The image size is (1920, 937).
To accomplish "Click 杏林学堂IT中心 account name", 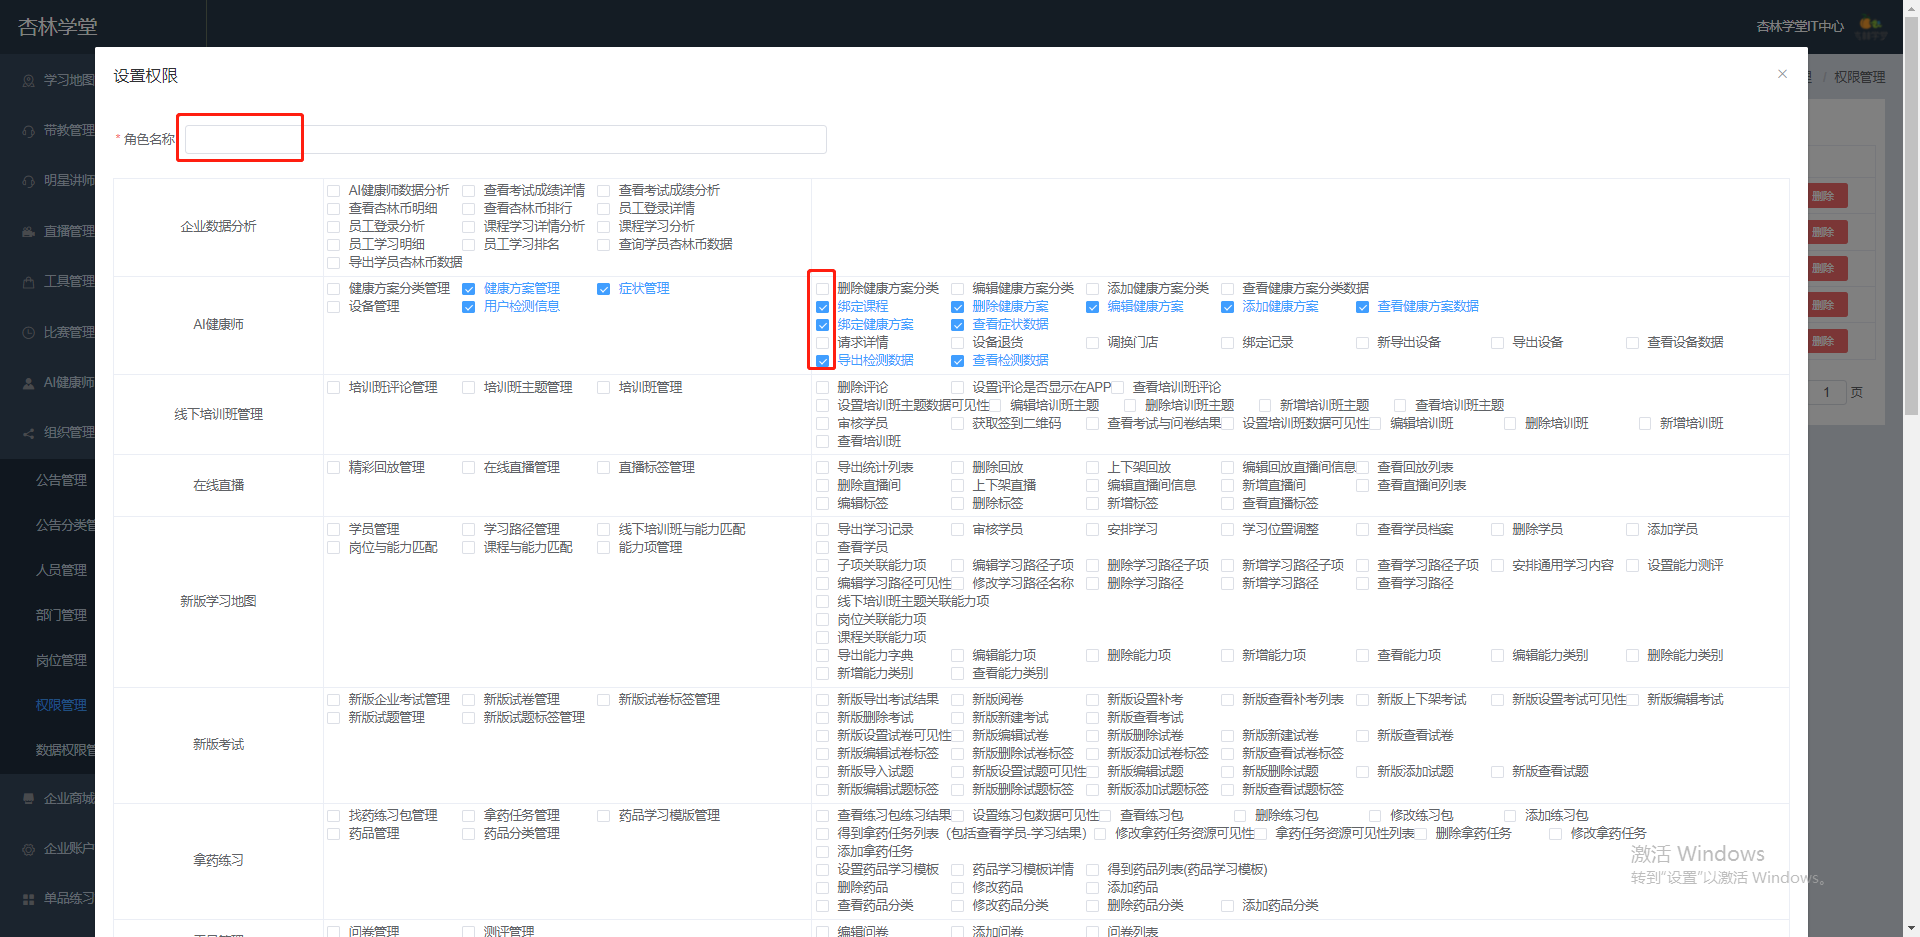I will click(x=1800, y=26).
